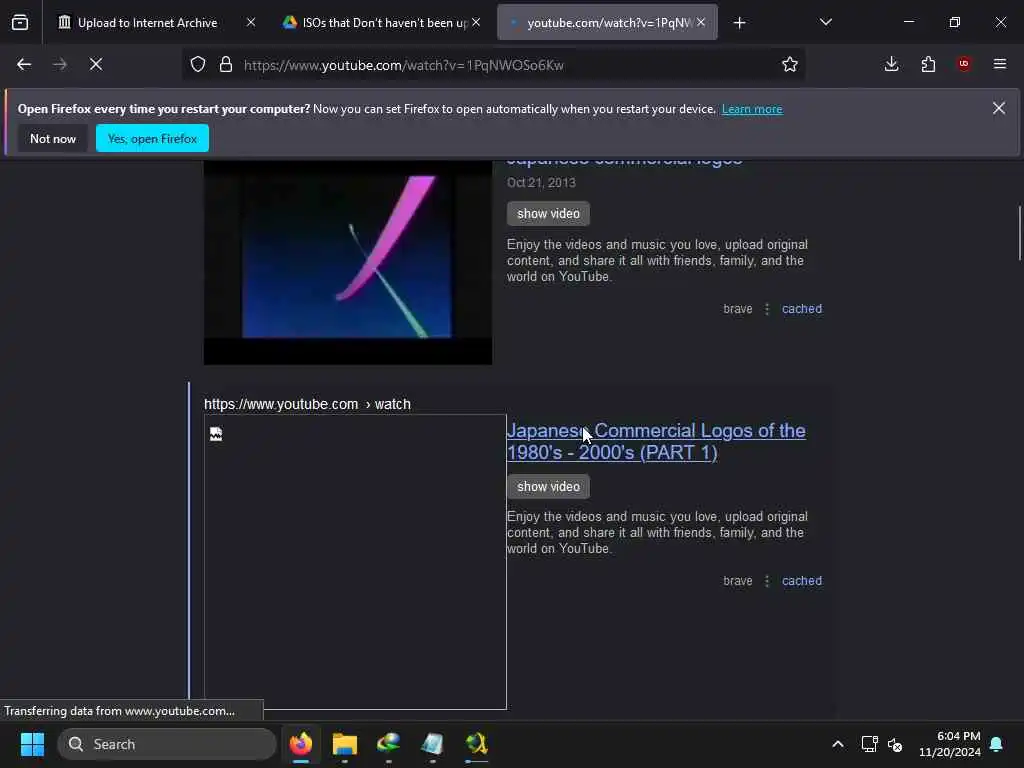The height and width of the screenshot is (768, 1024).
Task: Open Firefox View icon in tab strip
Action: [x=20, y=23]
